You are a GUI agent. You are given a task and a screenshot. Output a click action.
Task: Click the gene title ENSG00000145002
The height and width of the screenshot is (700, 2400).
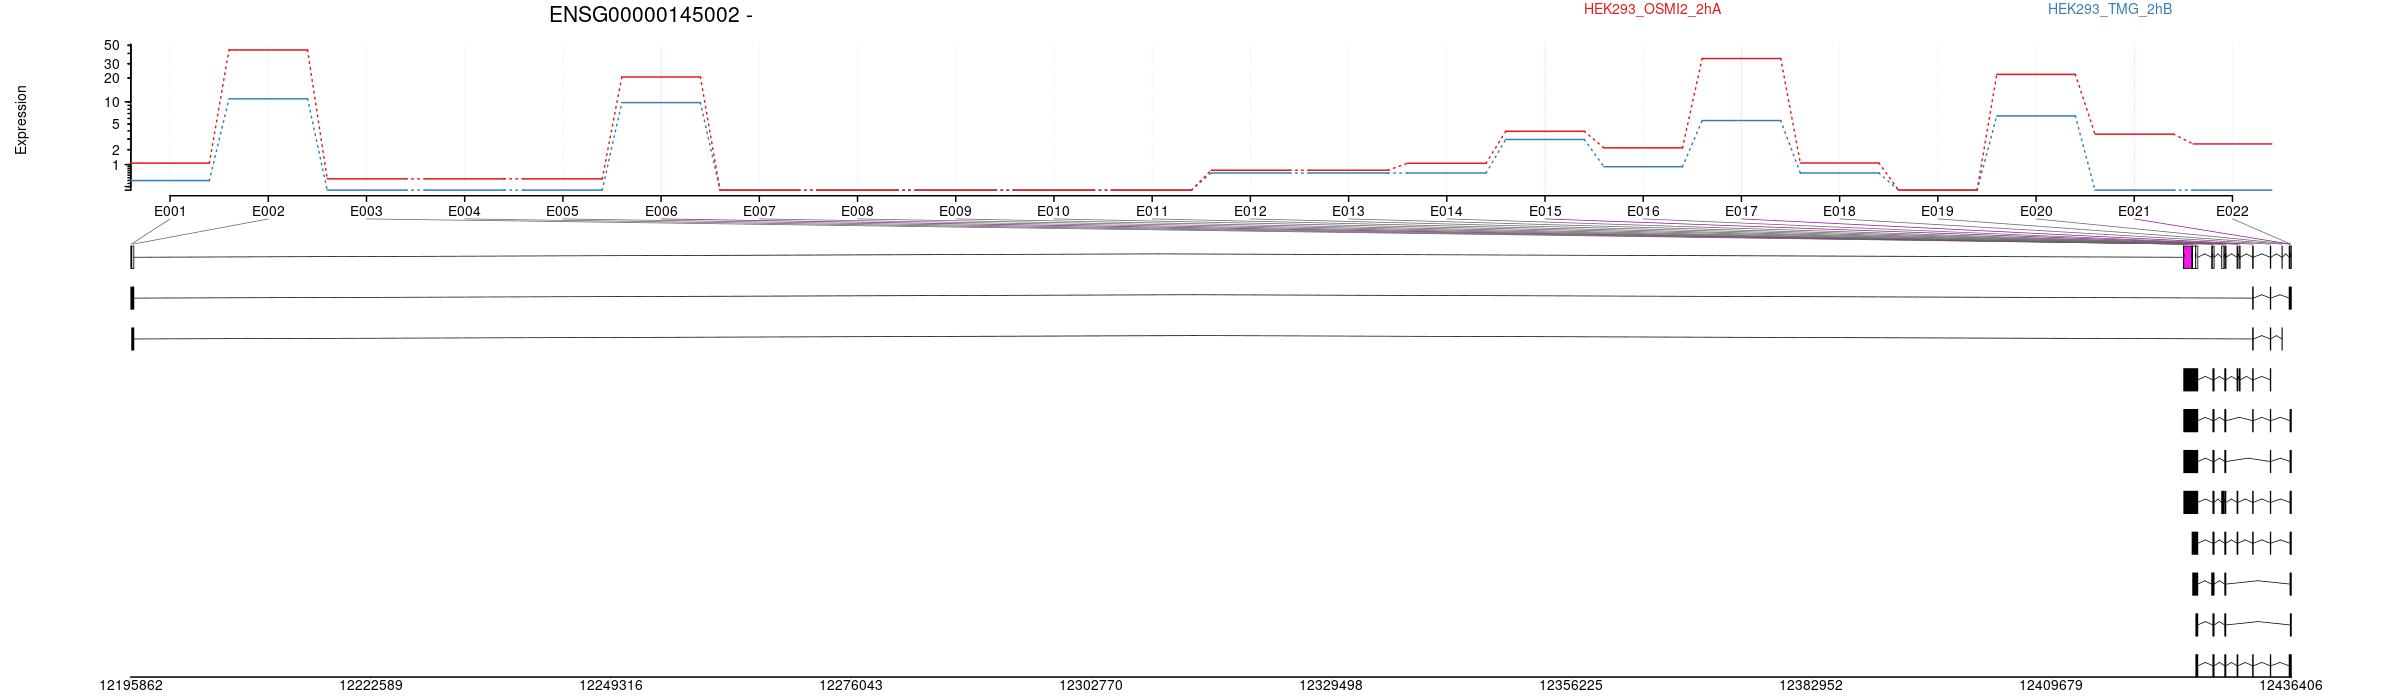tap(644, 15)
